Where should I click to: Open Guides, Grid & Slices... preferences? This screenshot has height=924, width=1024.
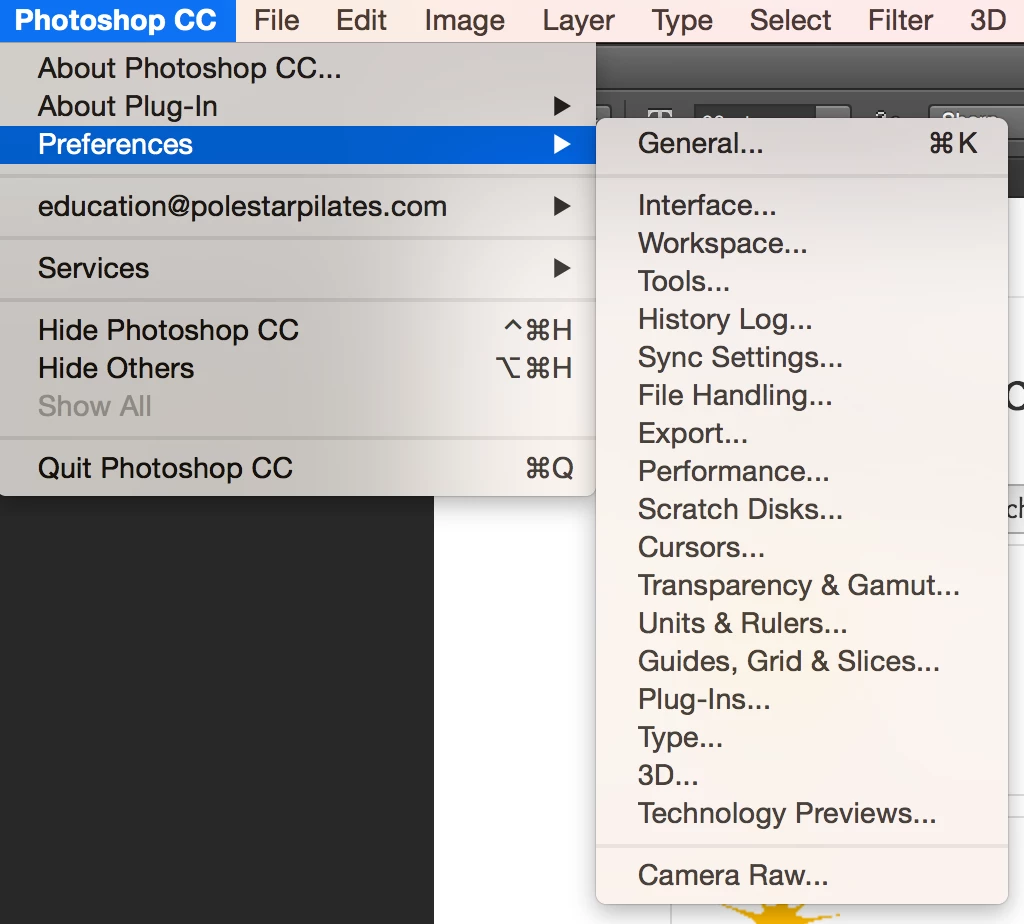[x=802, y=661]
